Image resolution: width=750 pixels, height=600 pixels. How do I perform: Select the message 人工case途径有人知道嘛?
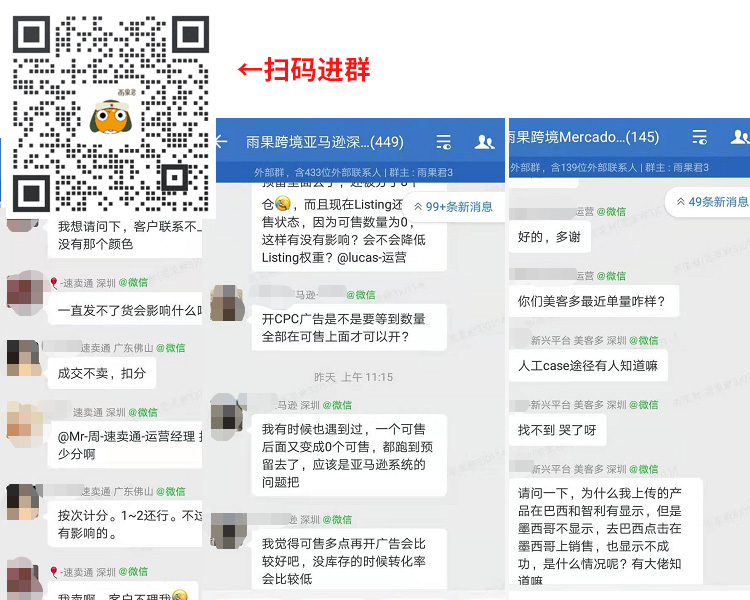(x=587, y=366)
